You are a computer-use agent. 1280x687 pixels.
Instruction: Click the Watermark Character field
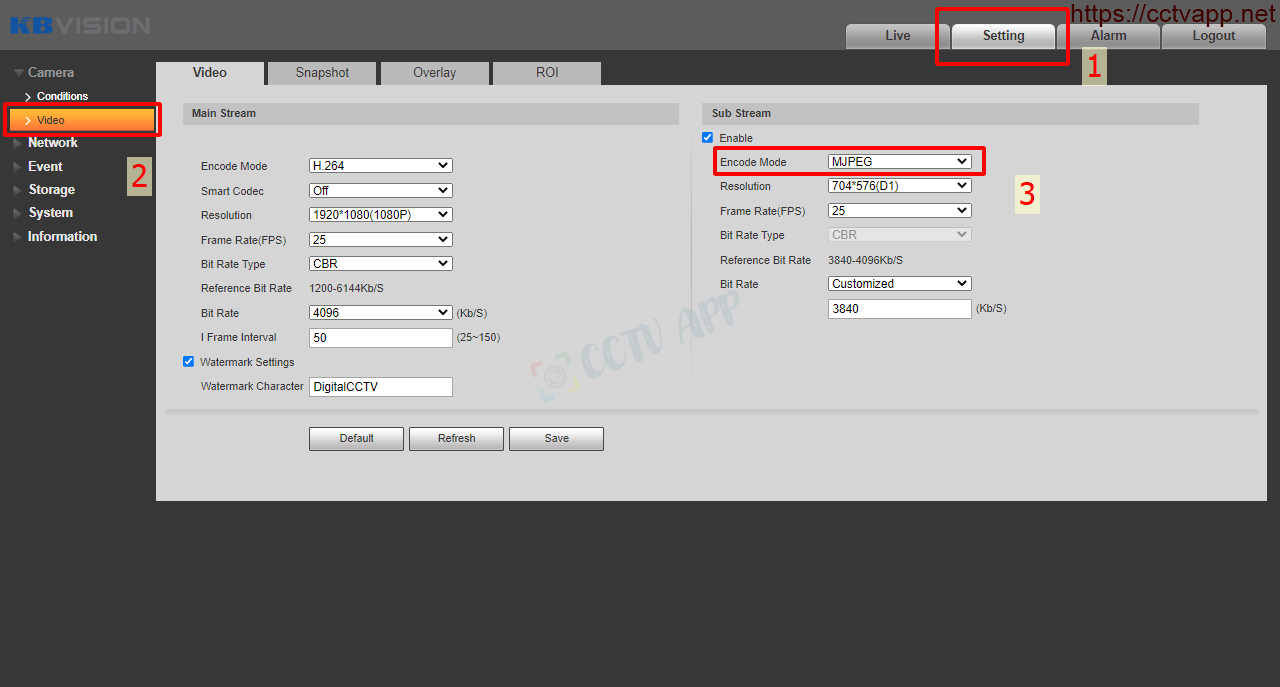pos(381,386)
